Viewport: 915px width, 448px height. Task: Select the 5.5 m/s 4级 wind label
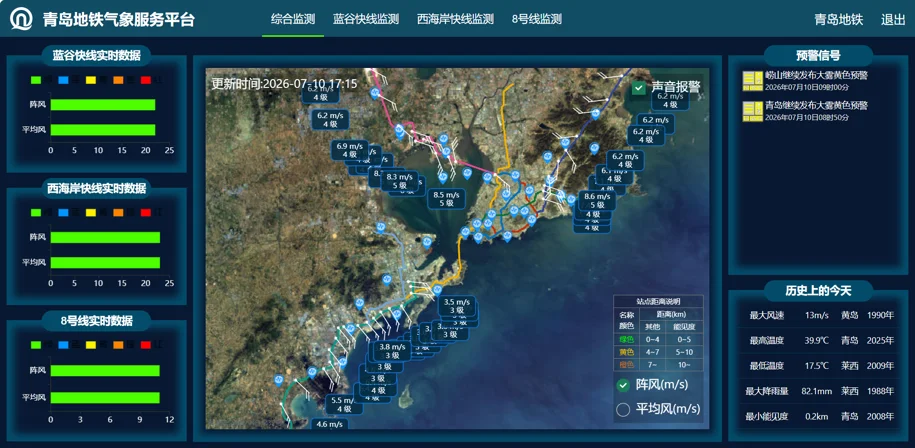[343, 404]
